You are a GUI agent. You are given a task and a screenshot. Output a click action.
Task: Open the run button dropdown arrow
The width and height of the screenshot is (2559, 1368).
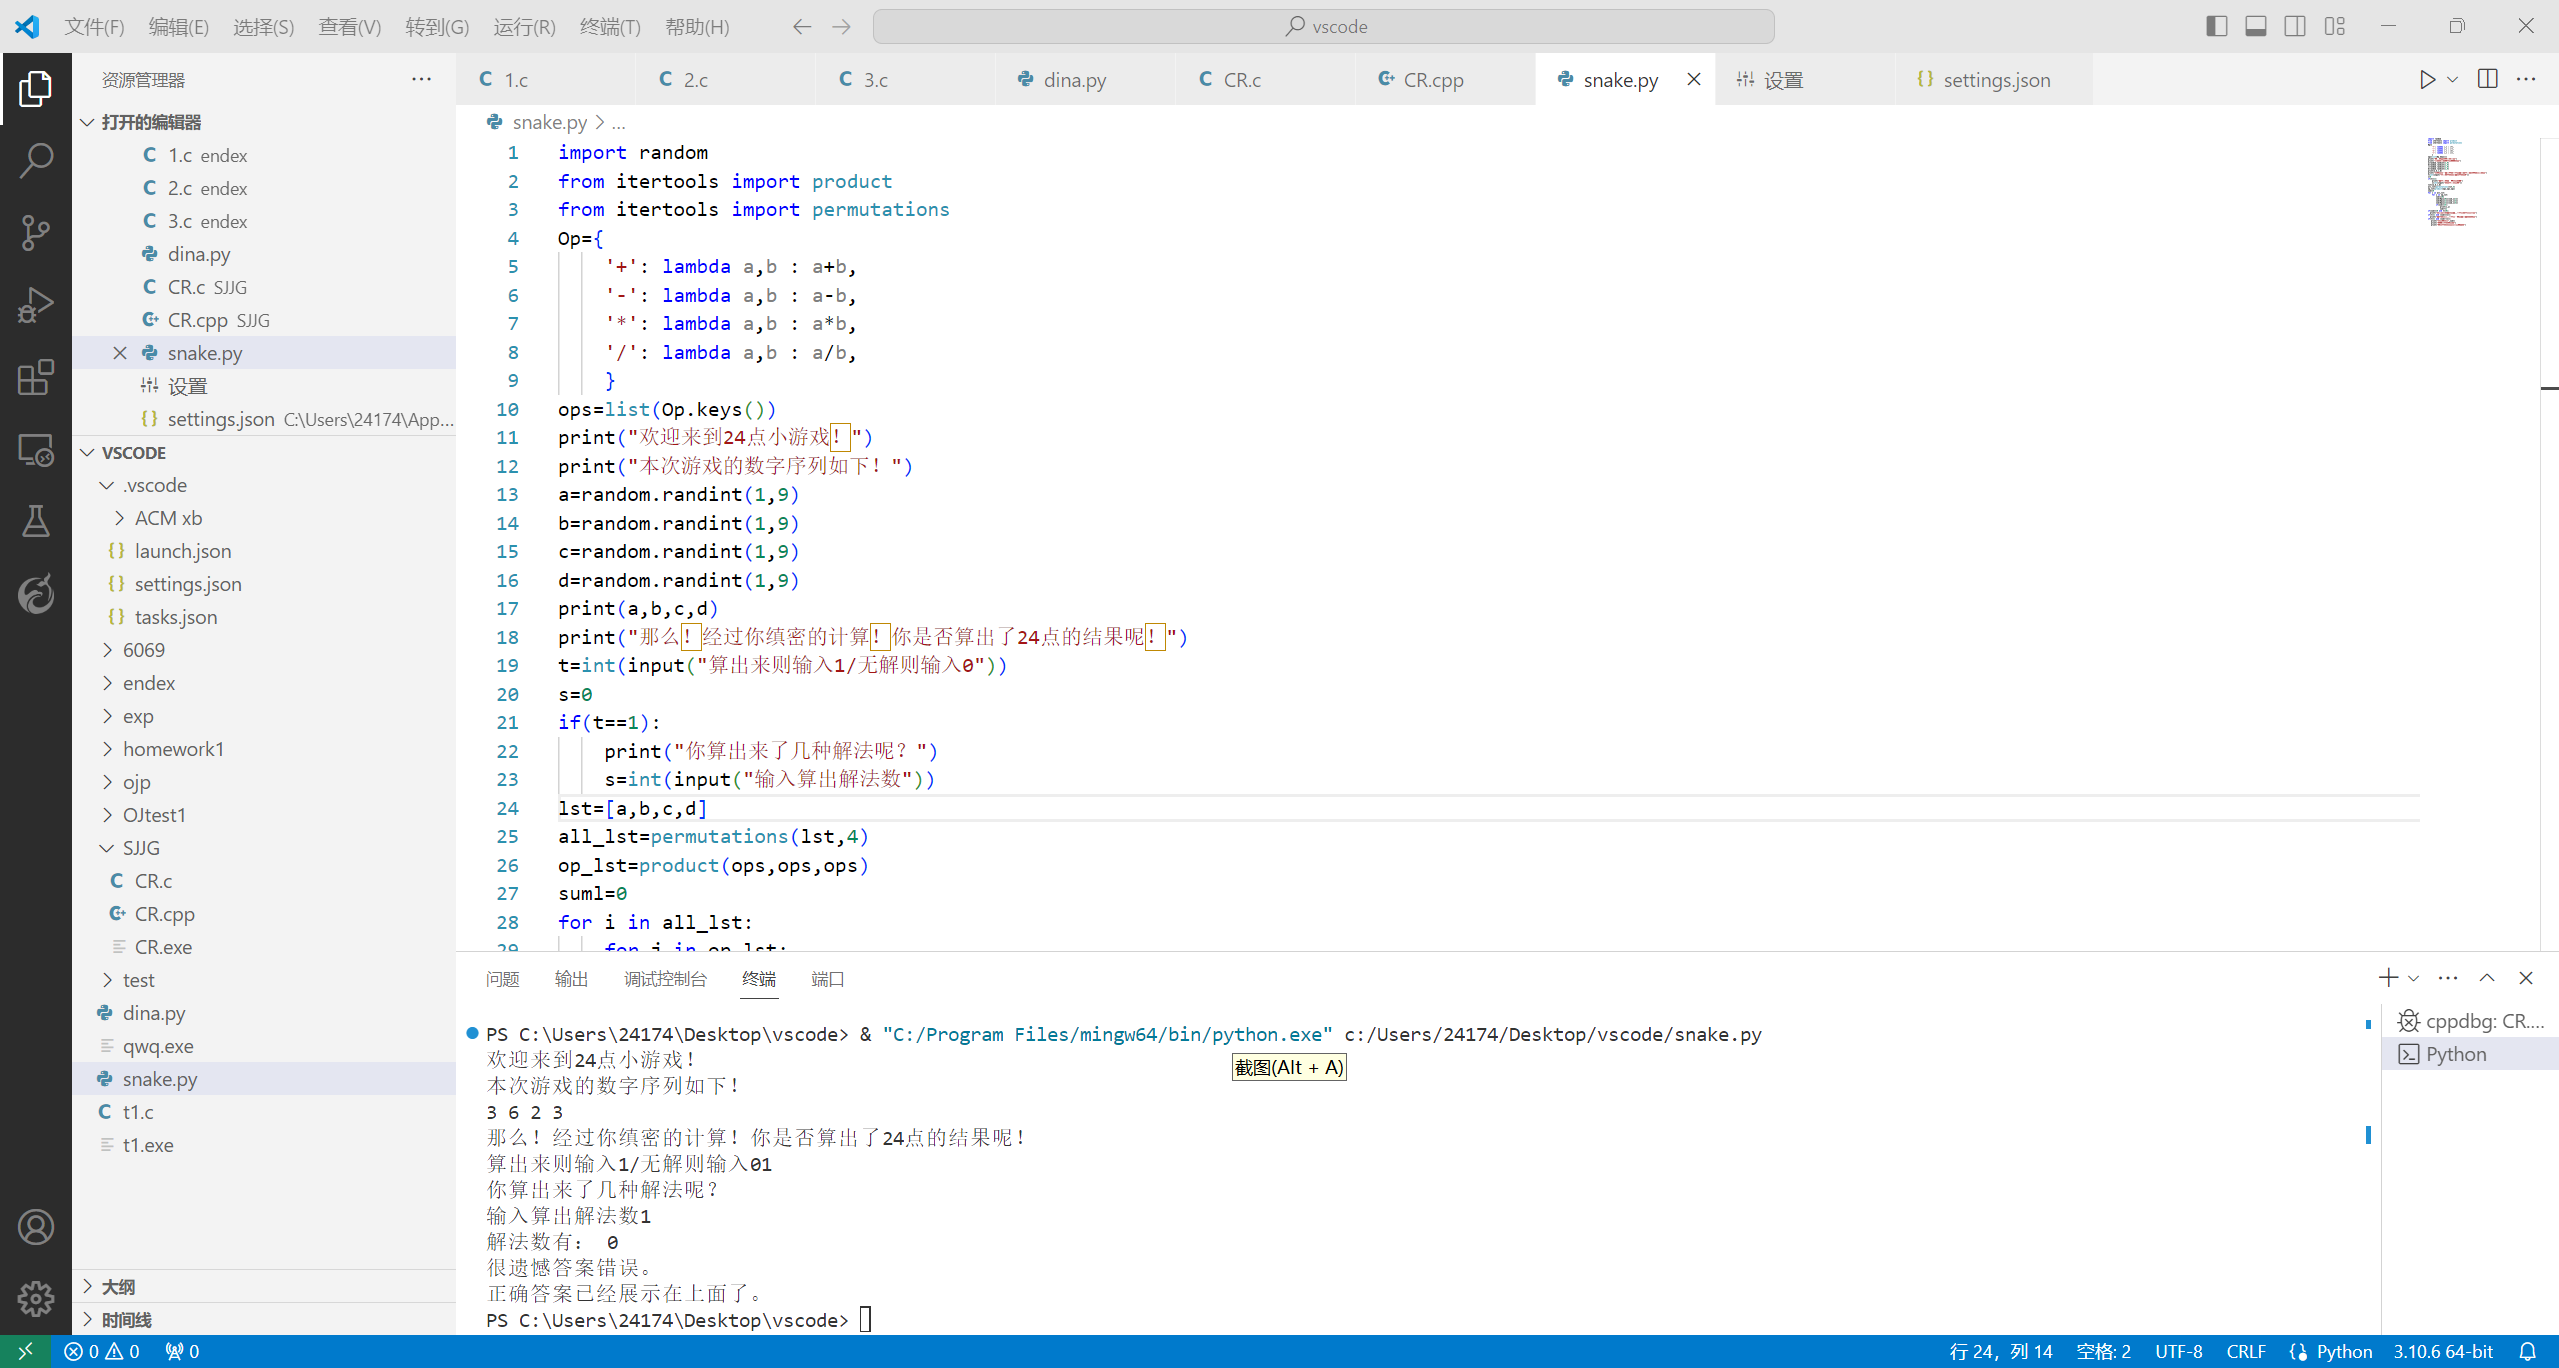coord(2452,80)
